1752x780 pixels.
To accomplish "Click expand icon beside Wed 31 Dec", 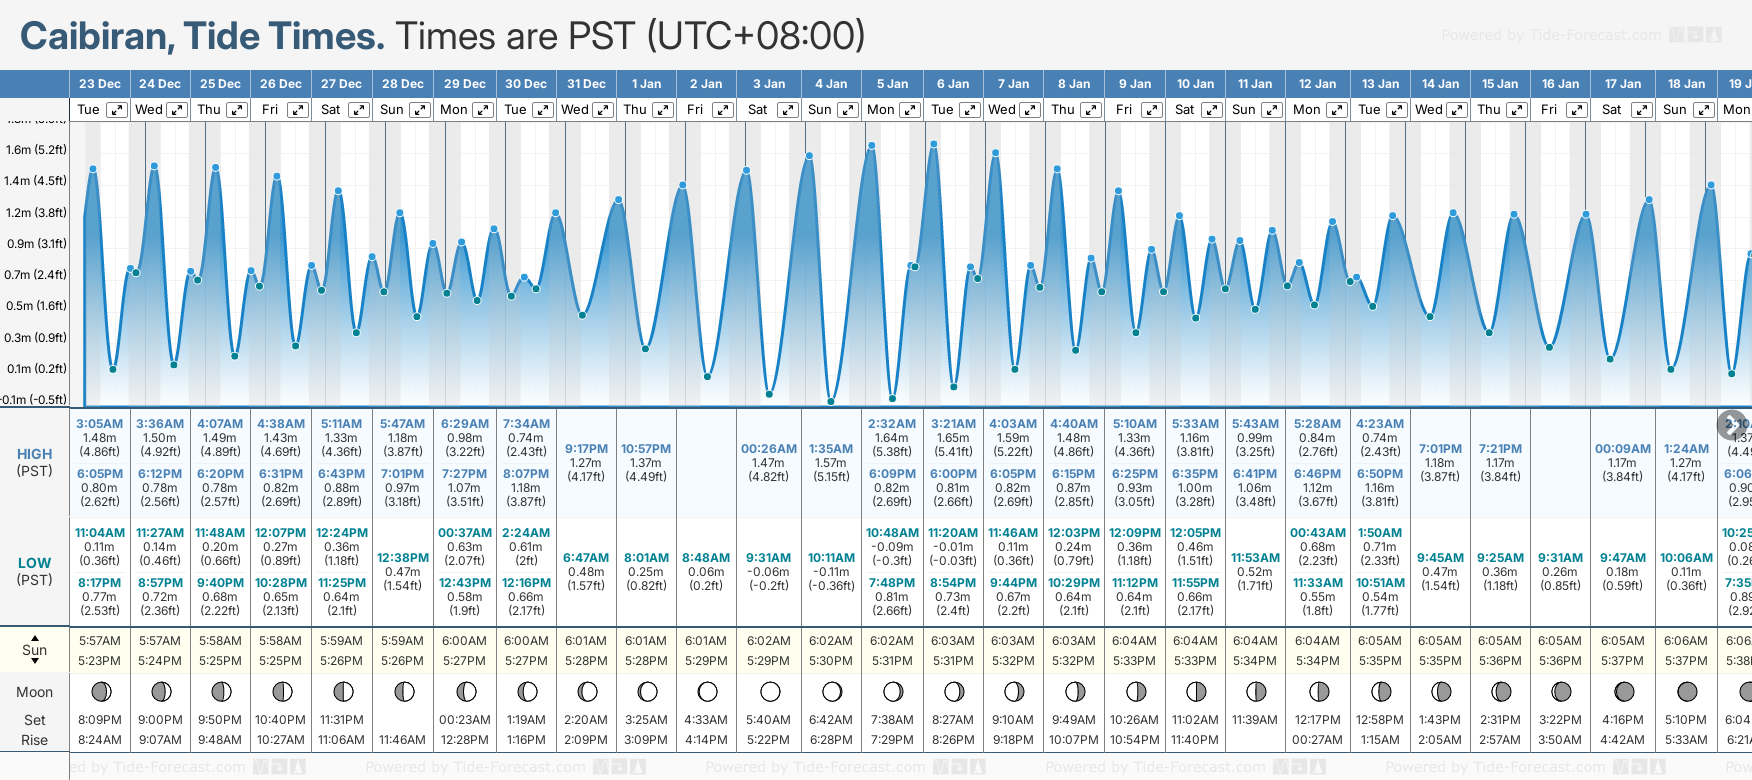I will click(x=603, y=110).
